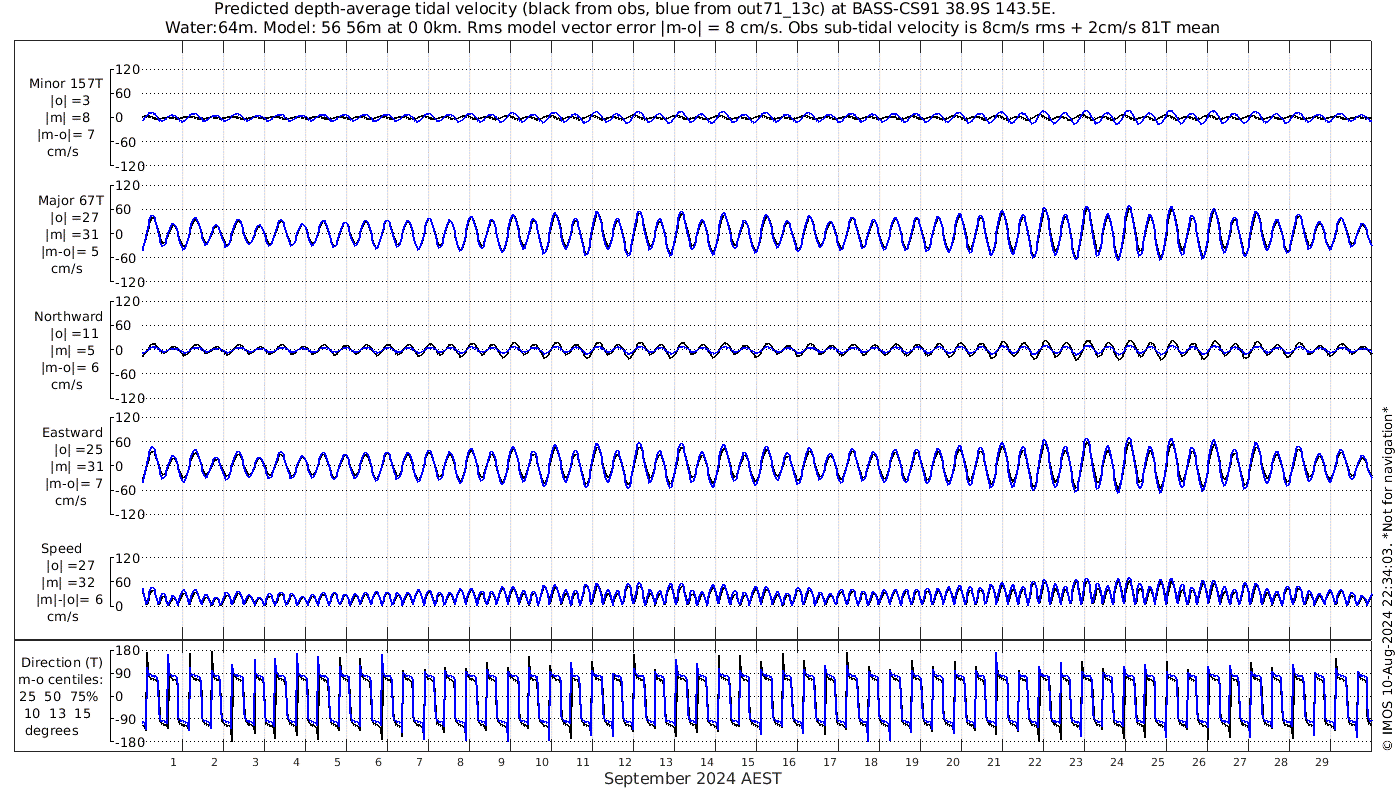
Task: Click the 180 tick on Direction axis
Action: click(127, 651)
